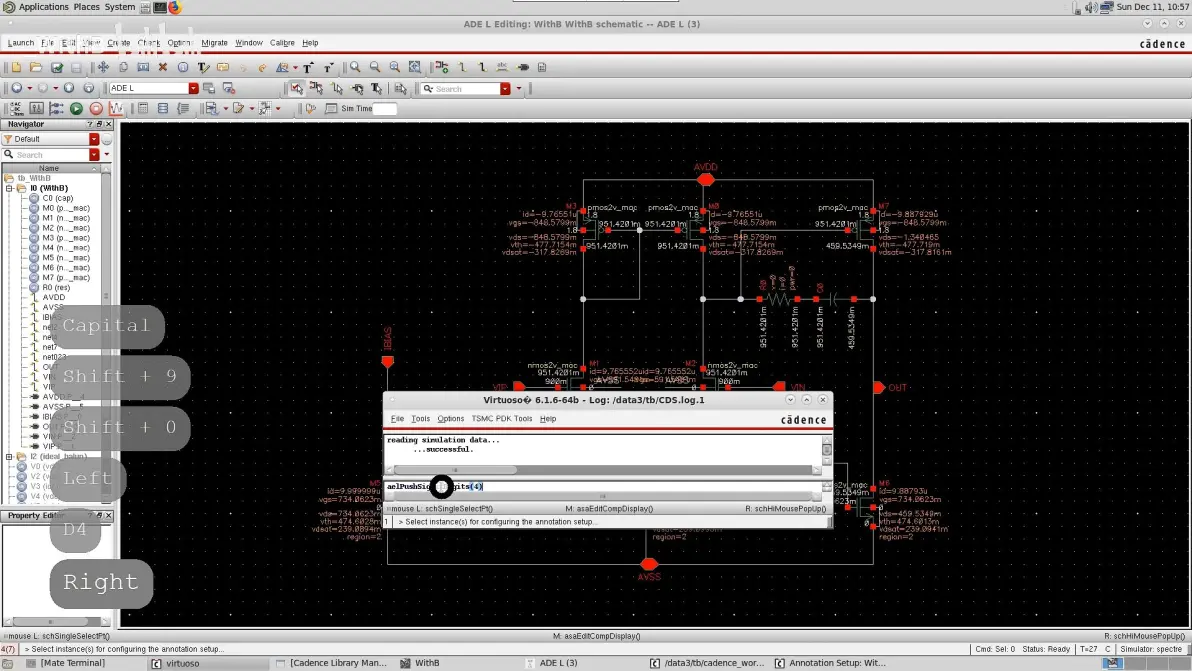Open the Navigator Default filter dropdown
1192x671 pixels.
click(94, 139)
